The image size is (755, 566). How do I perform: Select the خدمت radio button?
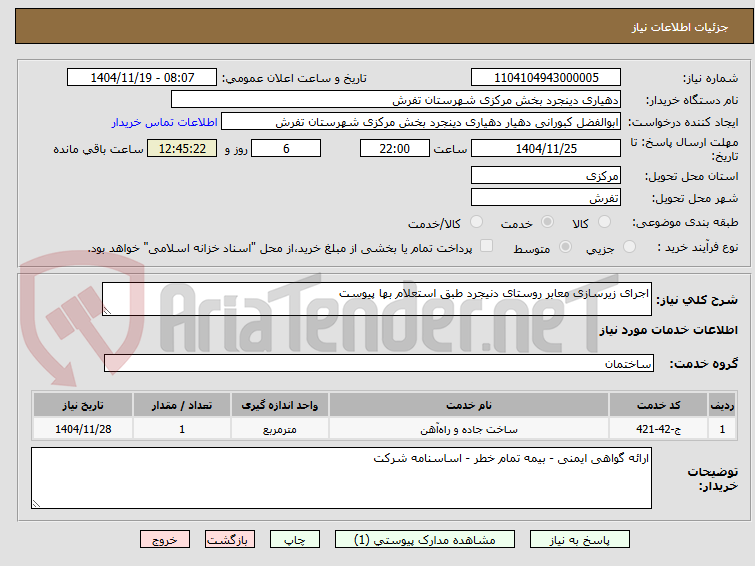click(547, 222)
